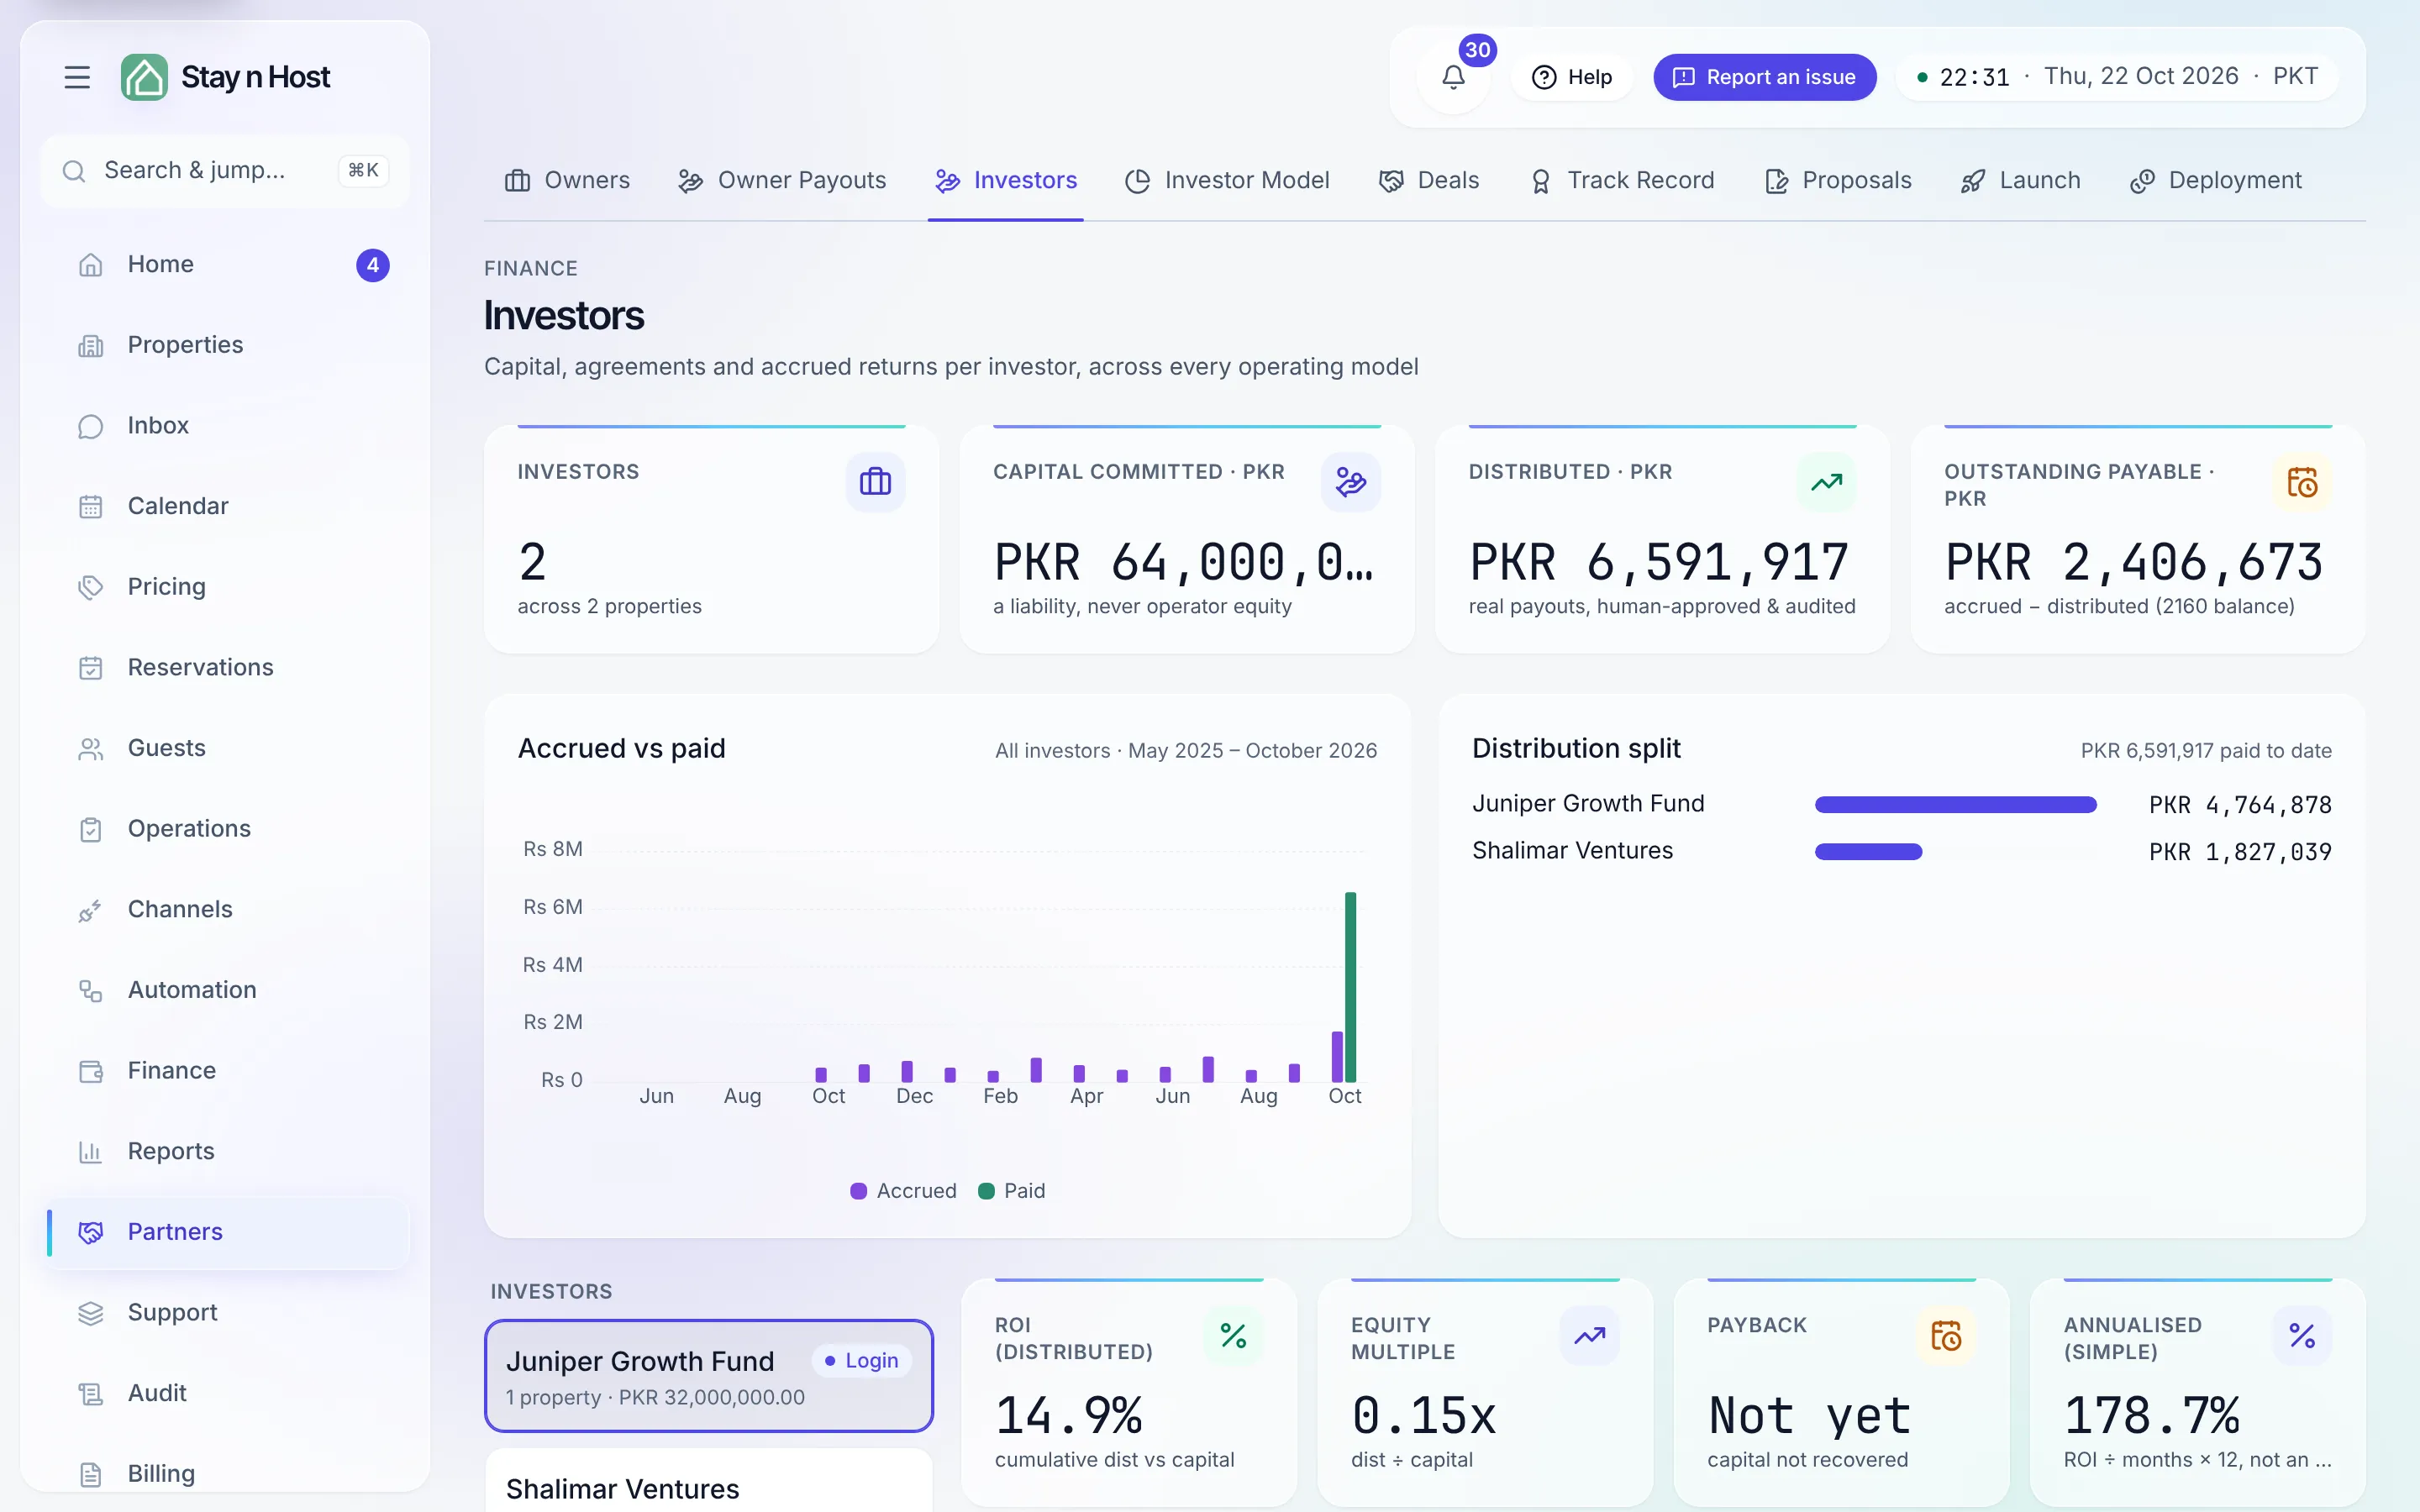Open the Deals tab

pyautogui.click(x=1429, y=181)
